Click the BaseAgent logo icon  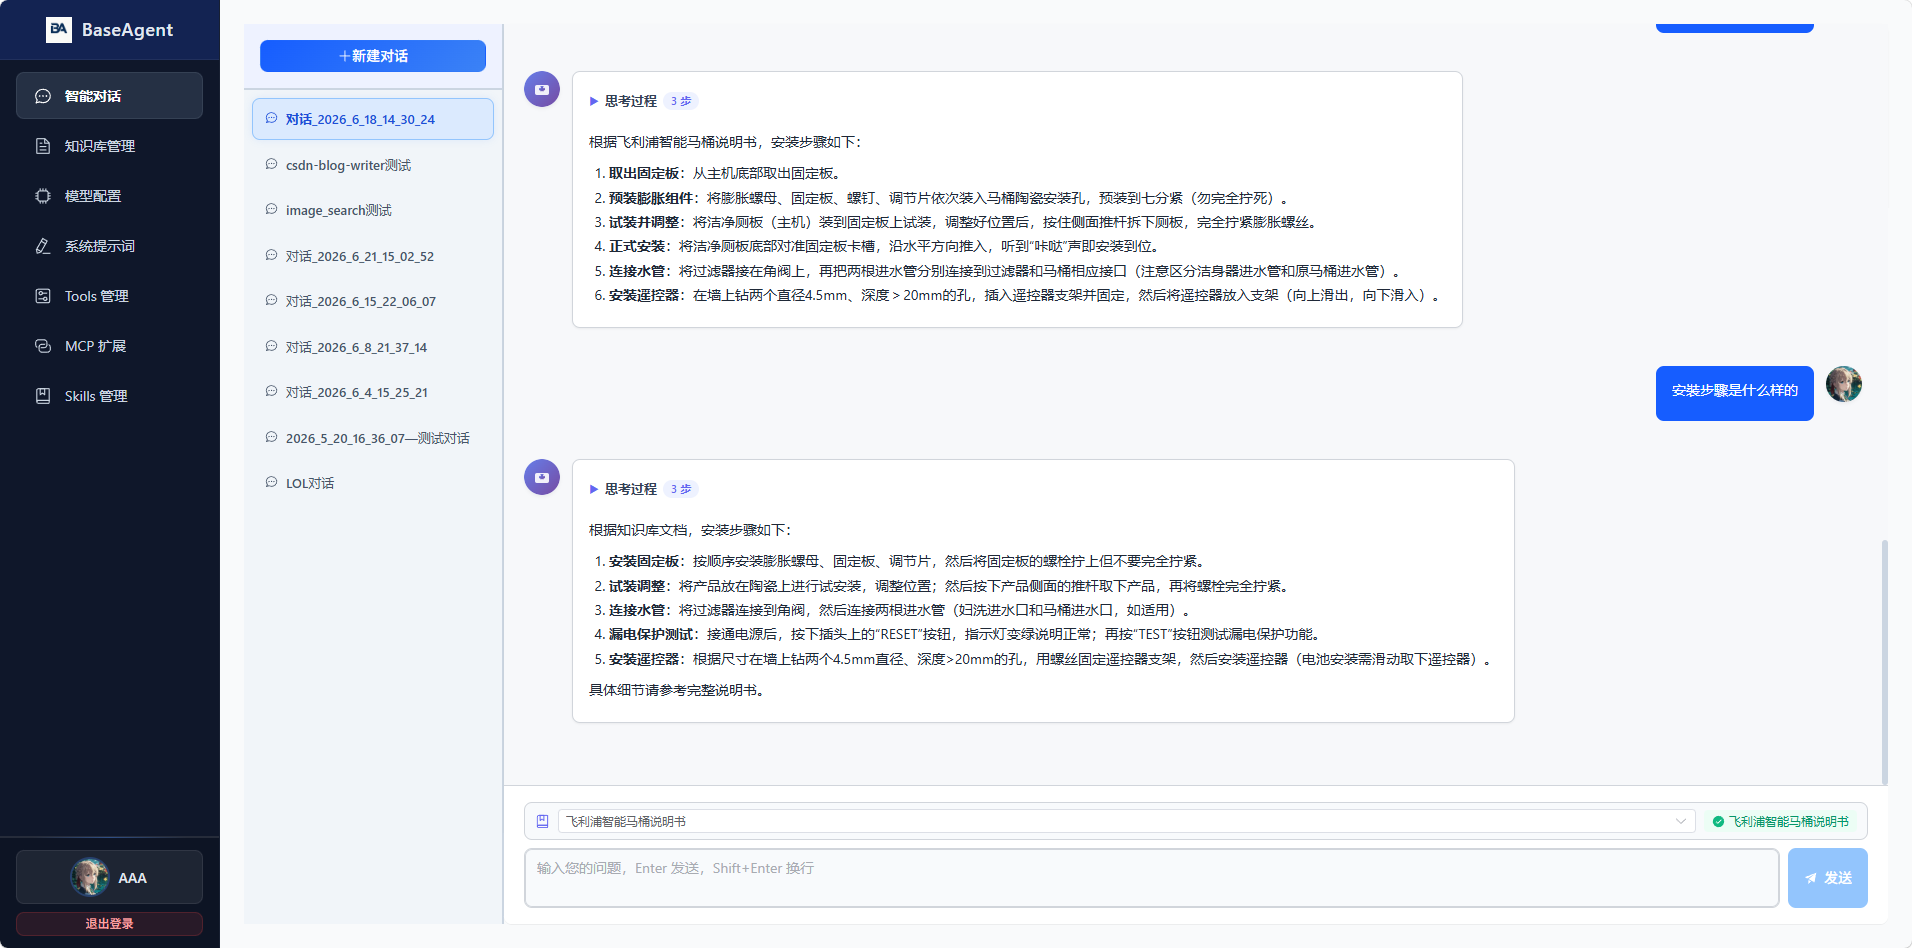[59, 29]
